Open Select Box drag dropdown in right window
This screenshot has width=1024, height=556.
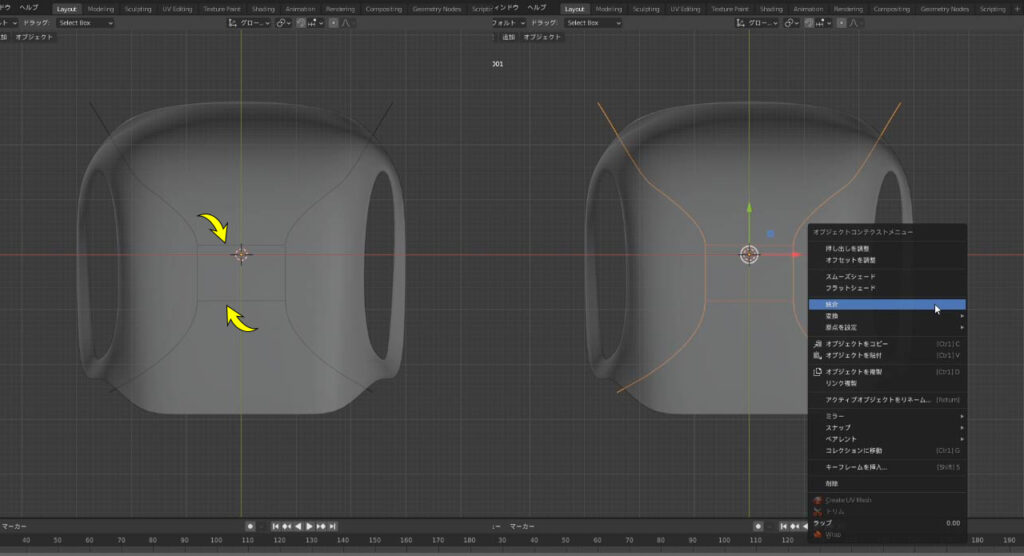coord(594,23)
